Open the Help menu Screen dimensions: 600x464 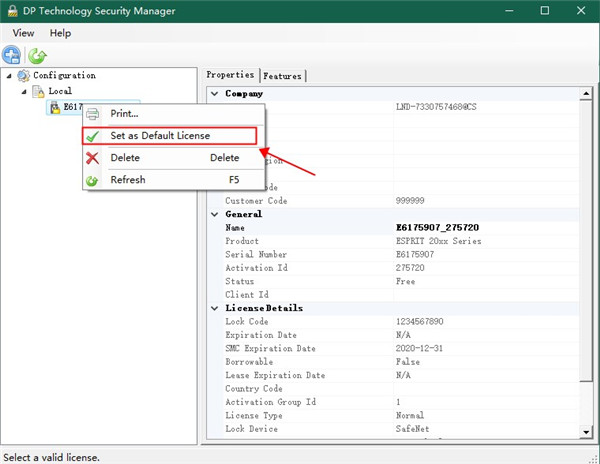click(x=60, y=33)
